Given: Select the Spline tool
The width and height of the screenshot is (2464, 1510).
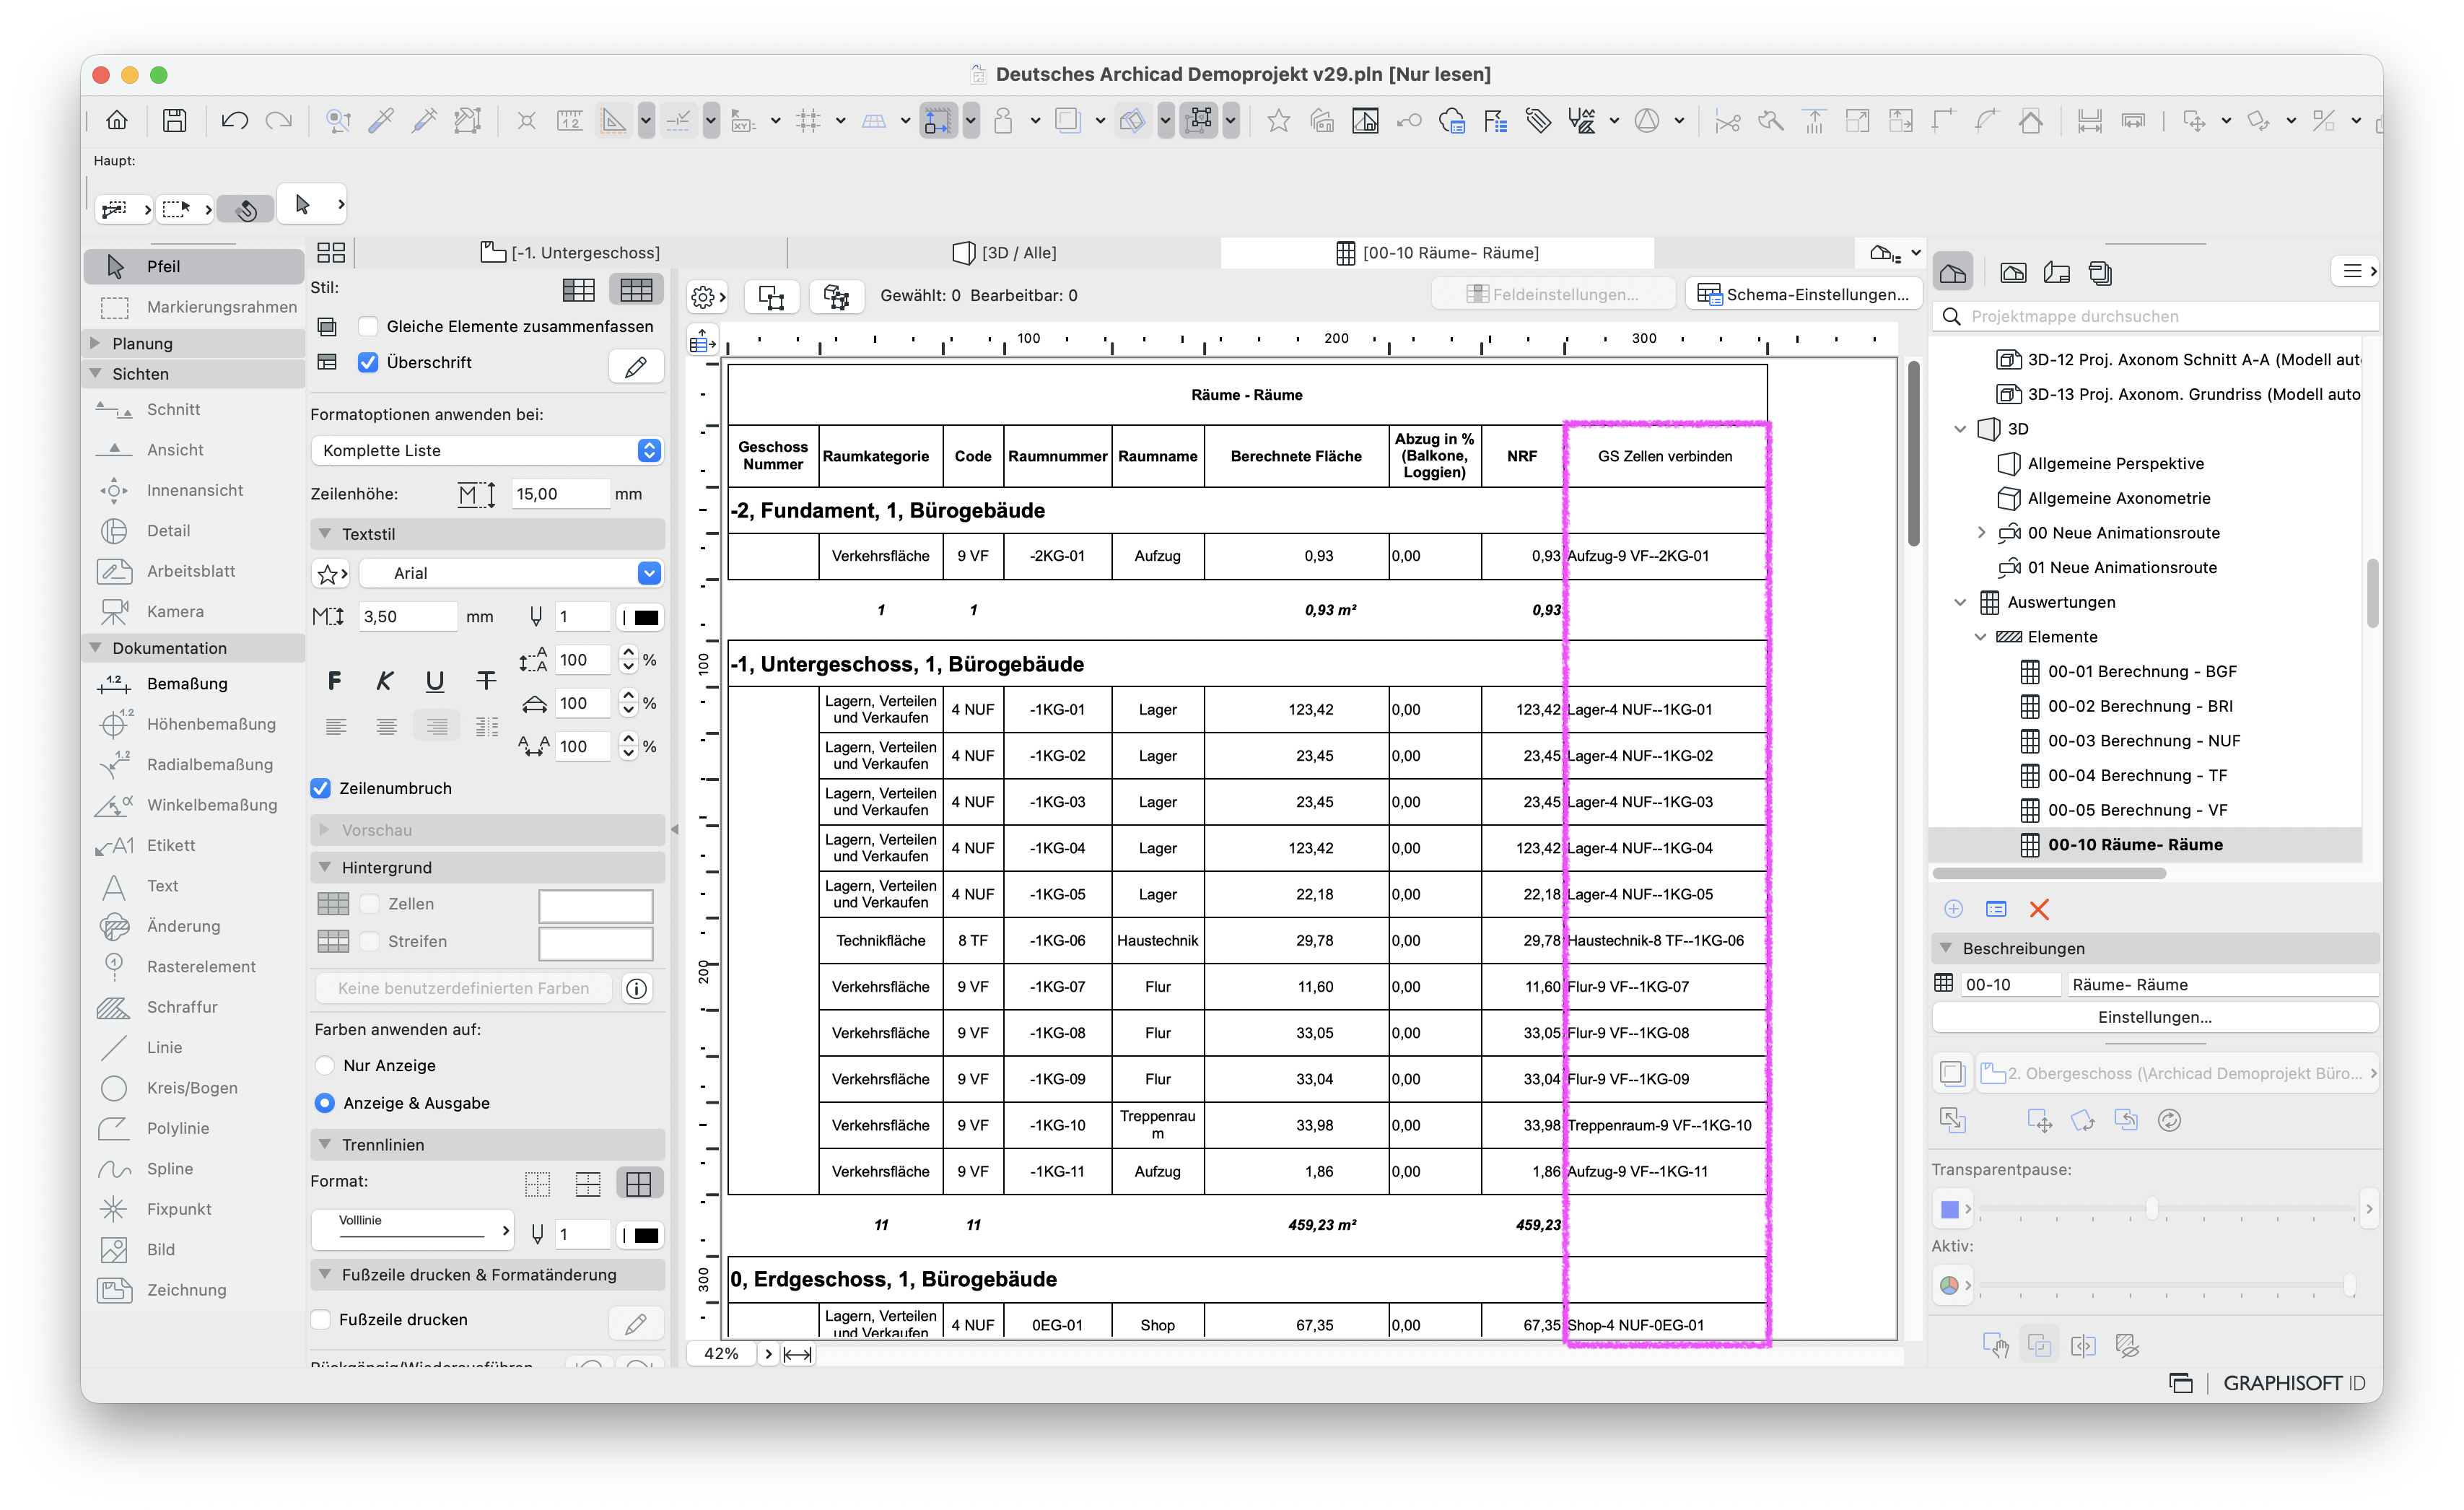Looking at the screenshot, I should pos(193,1168).
